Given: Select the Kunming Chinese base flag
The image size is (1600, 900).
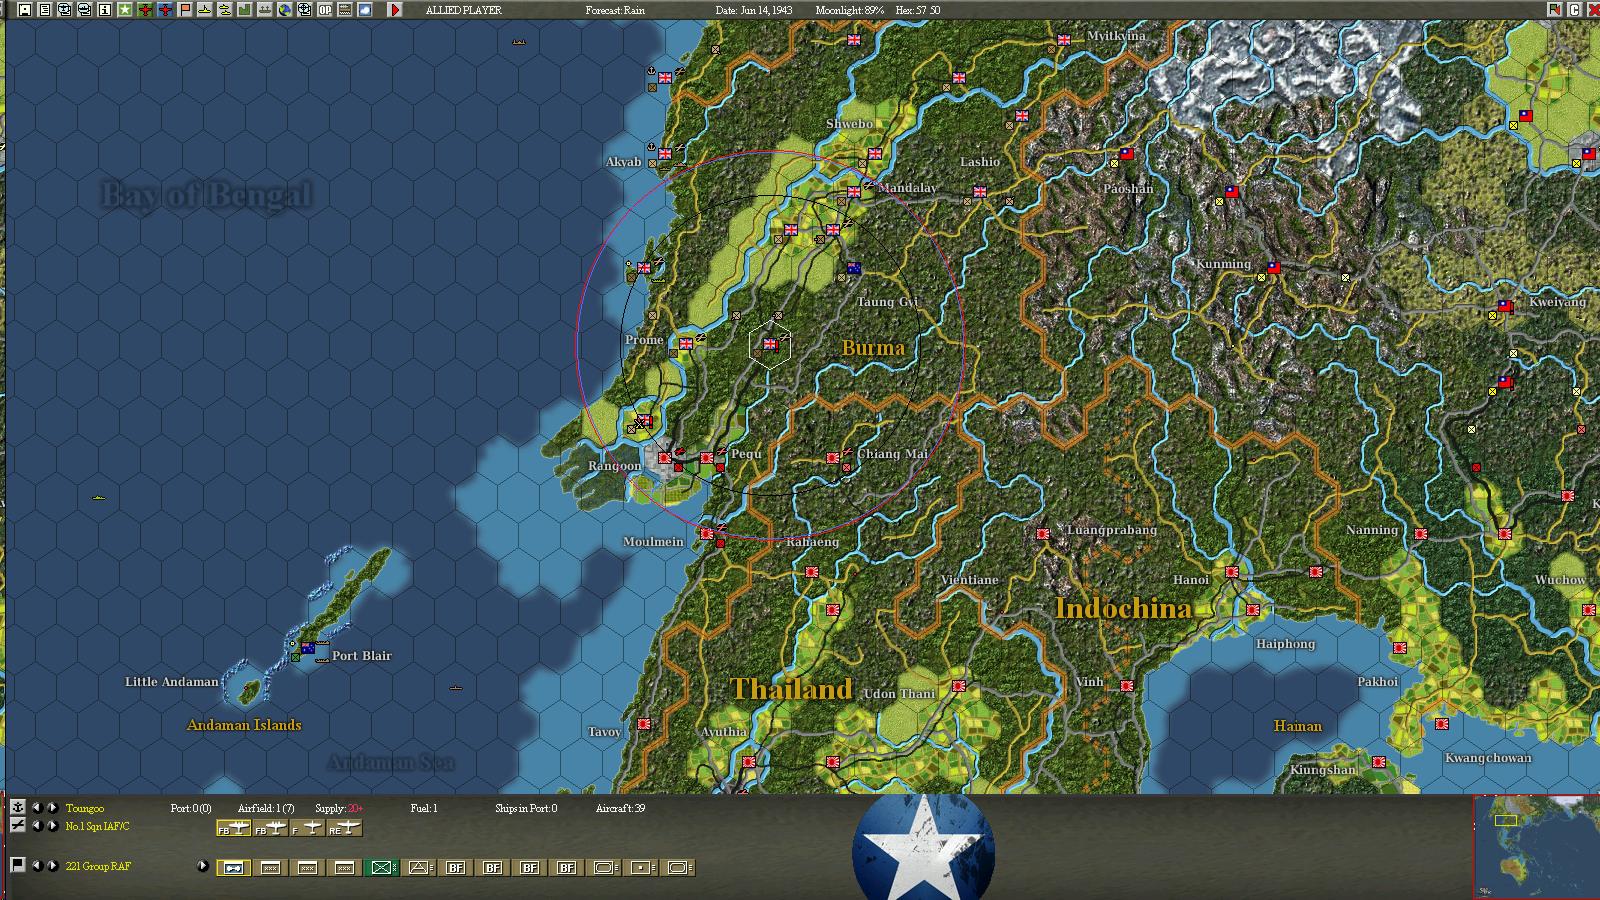Looking at the screenshot, I should pos(1273,268).
